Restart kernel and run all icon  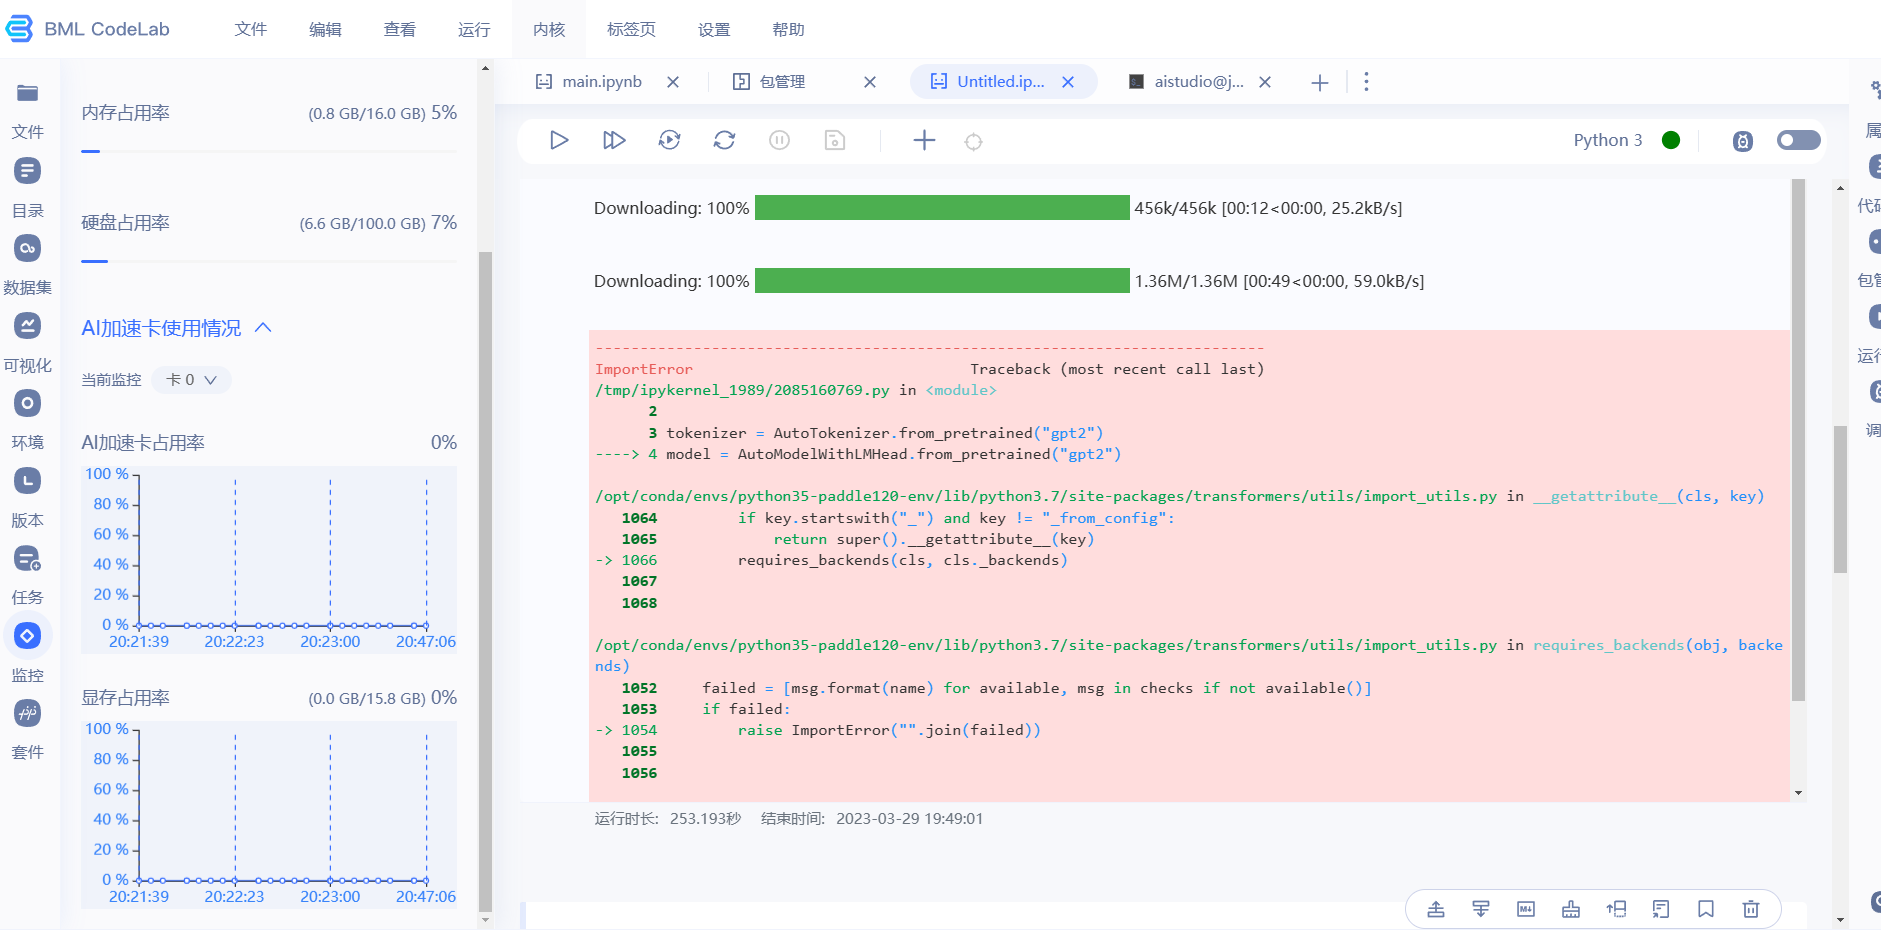coord(669,140)
